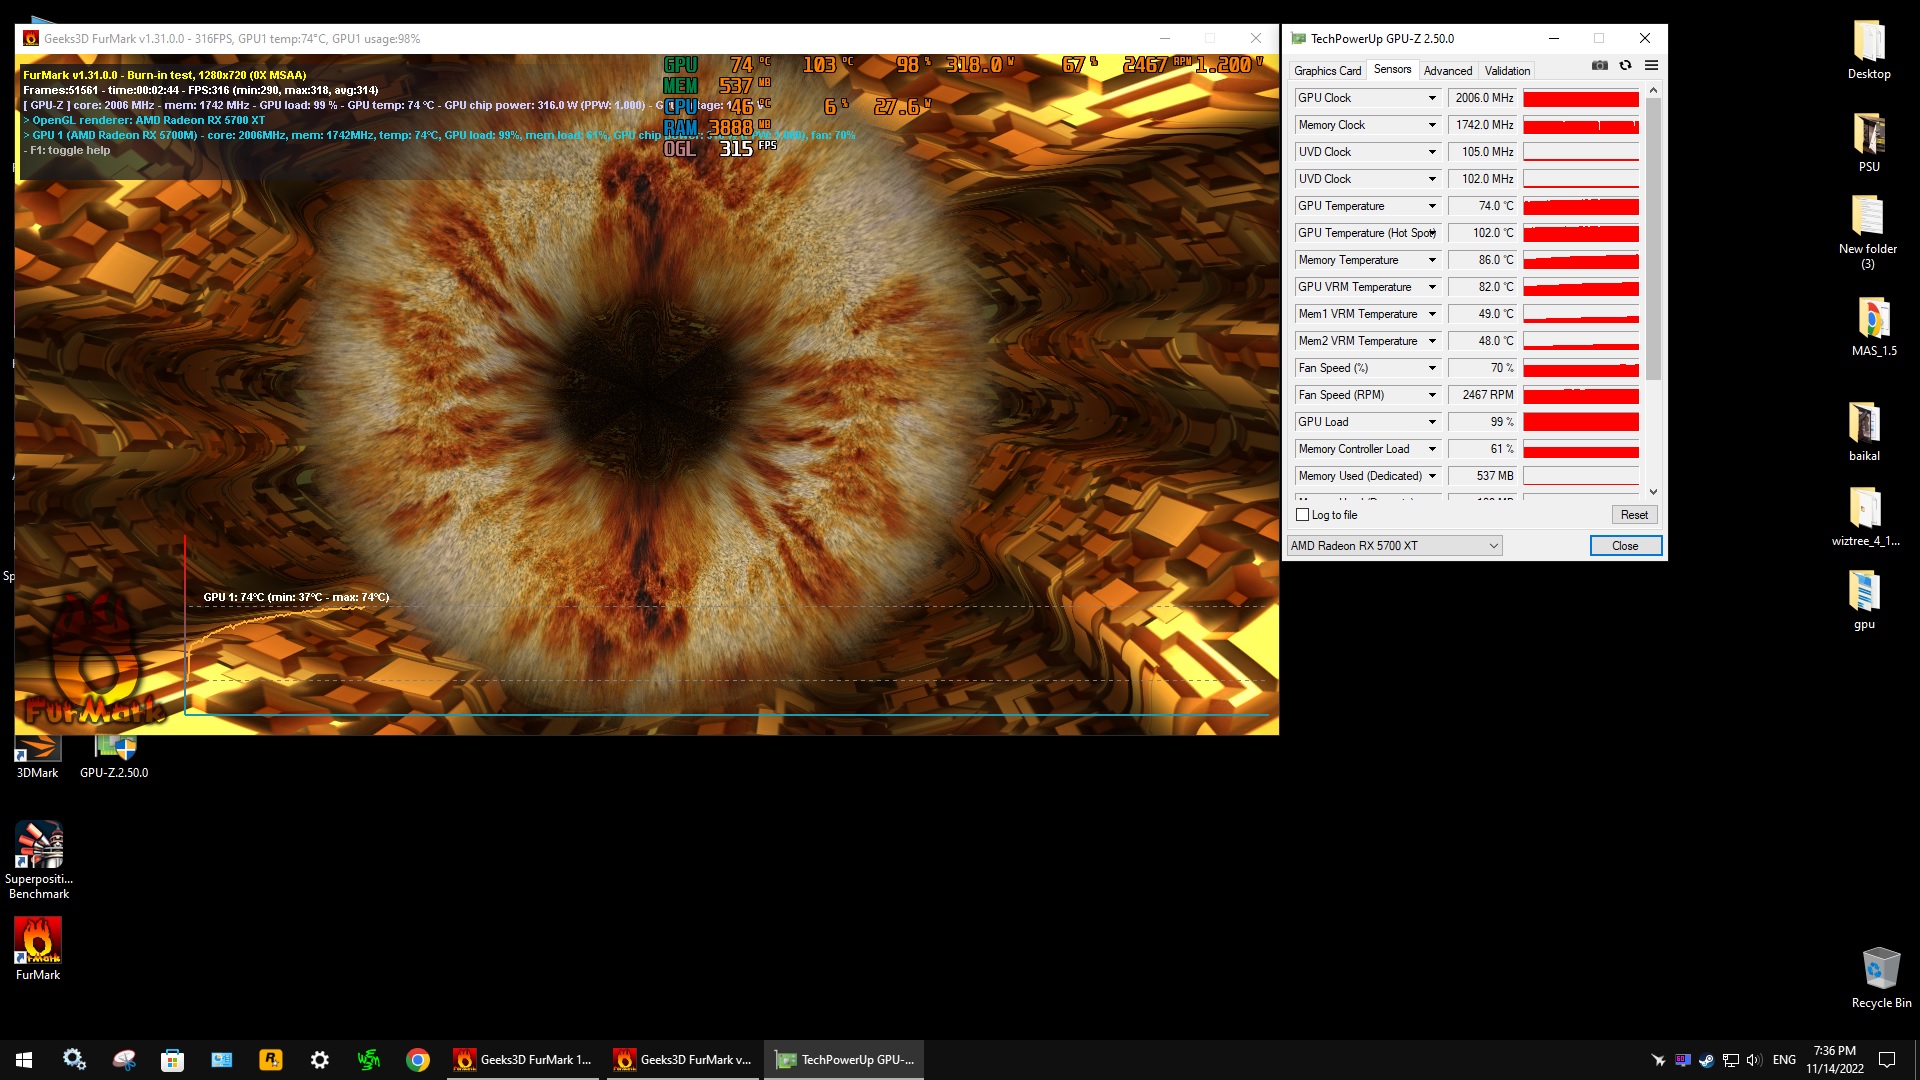Image resolution: width=1920 pixels, height=1080 pixels.
Task: Click the GPU-Z screenshot camera icon
Action: click(x=1600, y=65)
